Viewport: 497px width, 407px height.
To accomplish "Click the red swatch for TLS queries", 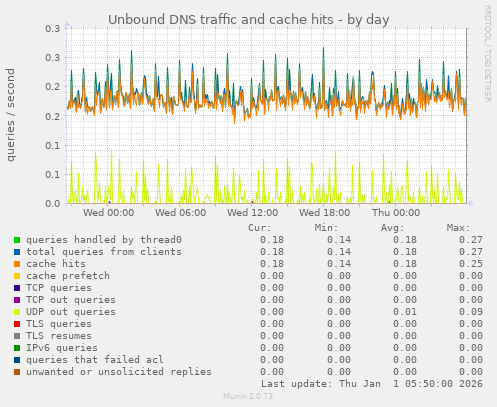I will tap(17, 324).
